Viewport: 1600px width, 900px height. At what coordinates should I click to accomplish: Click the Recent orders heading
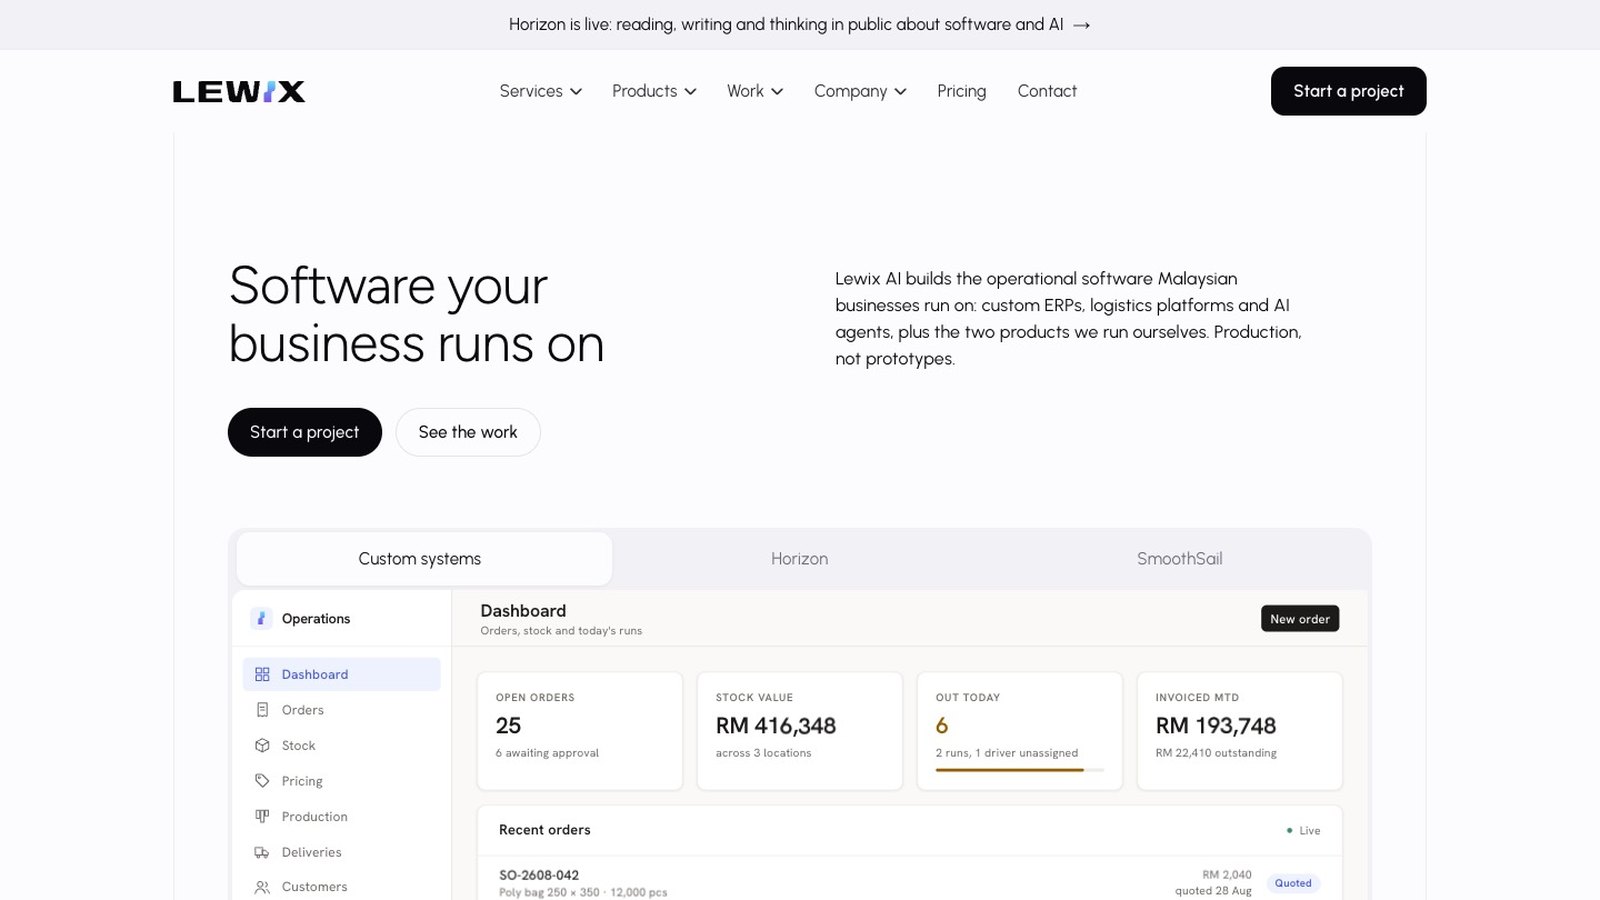pos(545,830)
